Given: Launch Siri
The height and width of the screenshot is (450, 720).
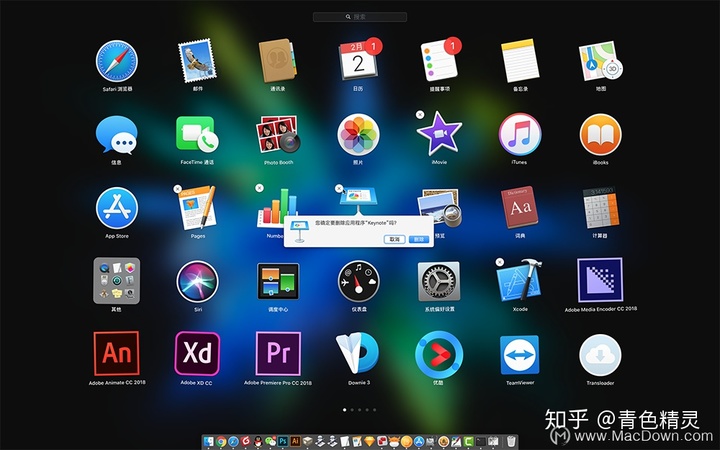Looking at the screenshot, I should pyautogui.click(x=197, y=281).
